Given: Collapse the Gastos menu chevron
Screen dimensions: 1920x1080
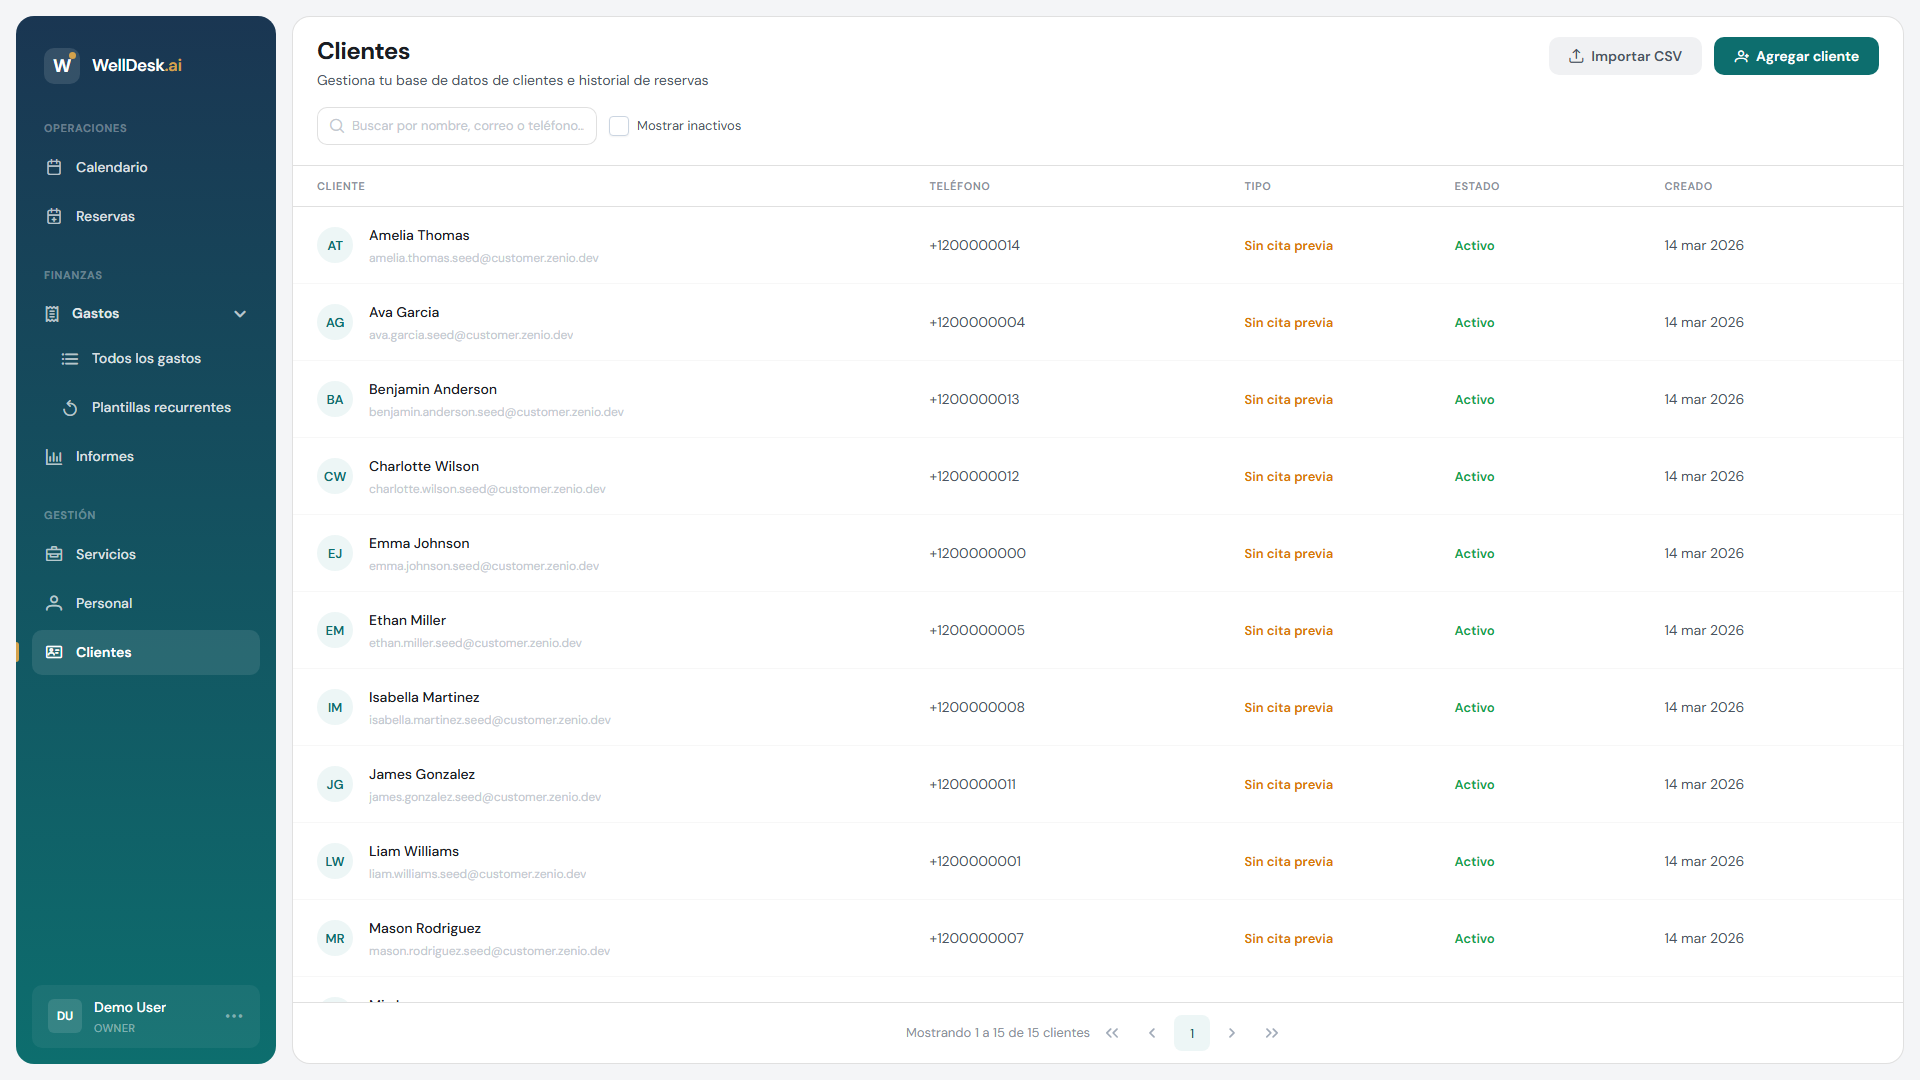Looking at the screenshot, I should (x=240, y=314).
